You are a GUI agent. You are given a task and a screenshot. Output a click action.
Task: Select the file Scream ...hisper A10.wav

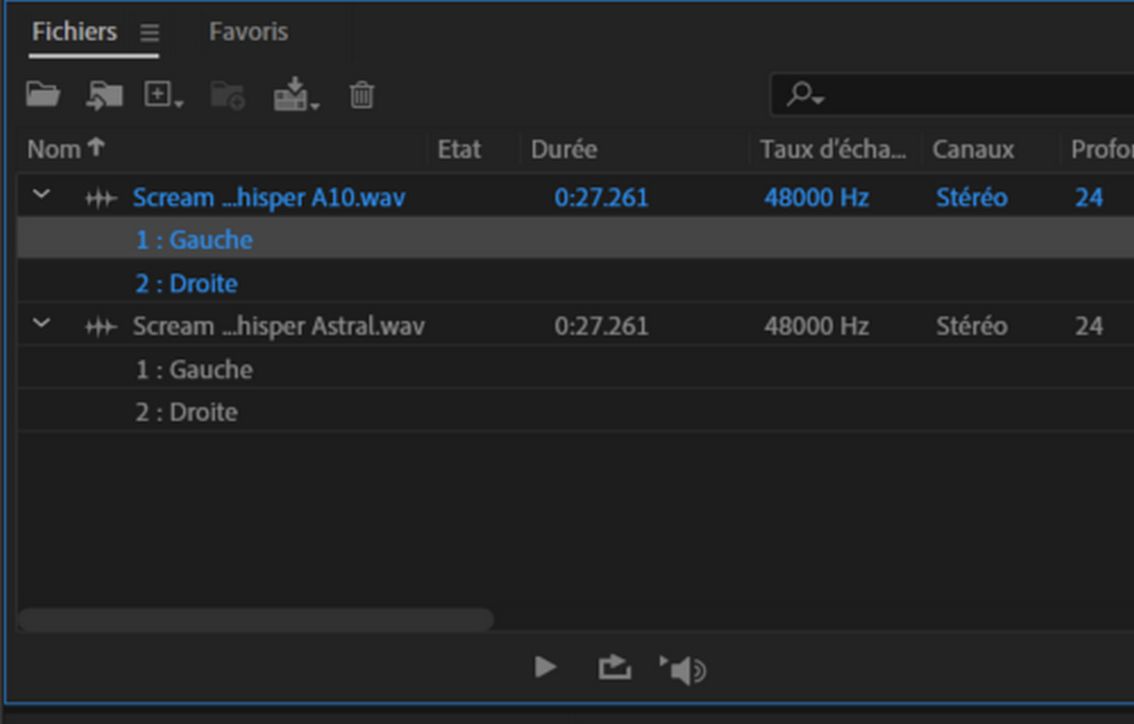point(269,197)
